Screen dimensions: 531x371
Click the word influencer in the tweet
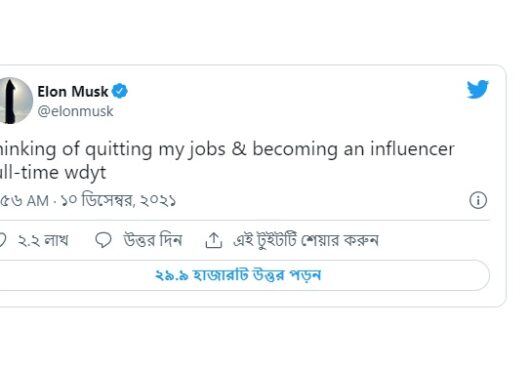pyautogui.click(x=412, y=149)
